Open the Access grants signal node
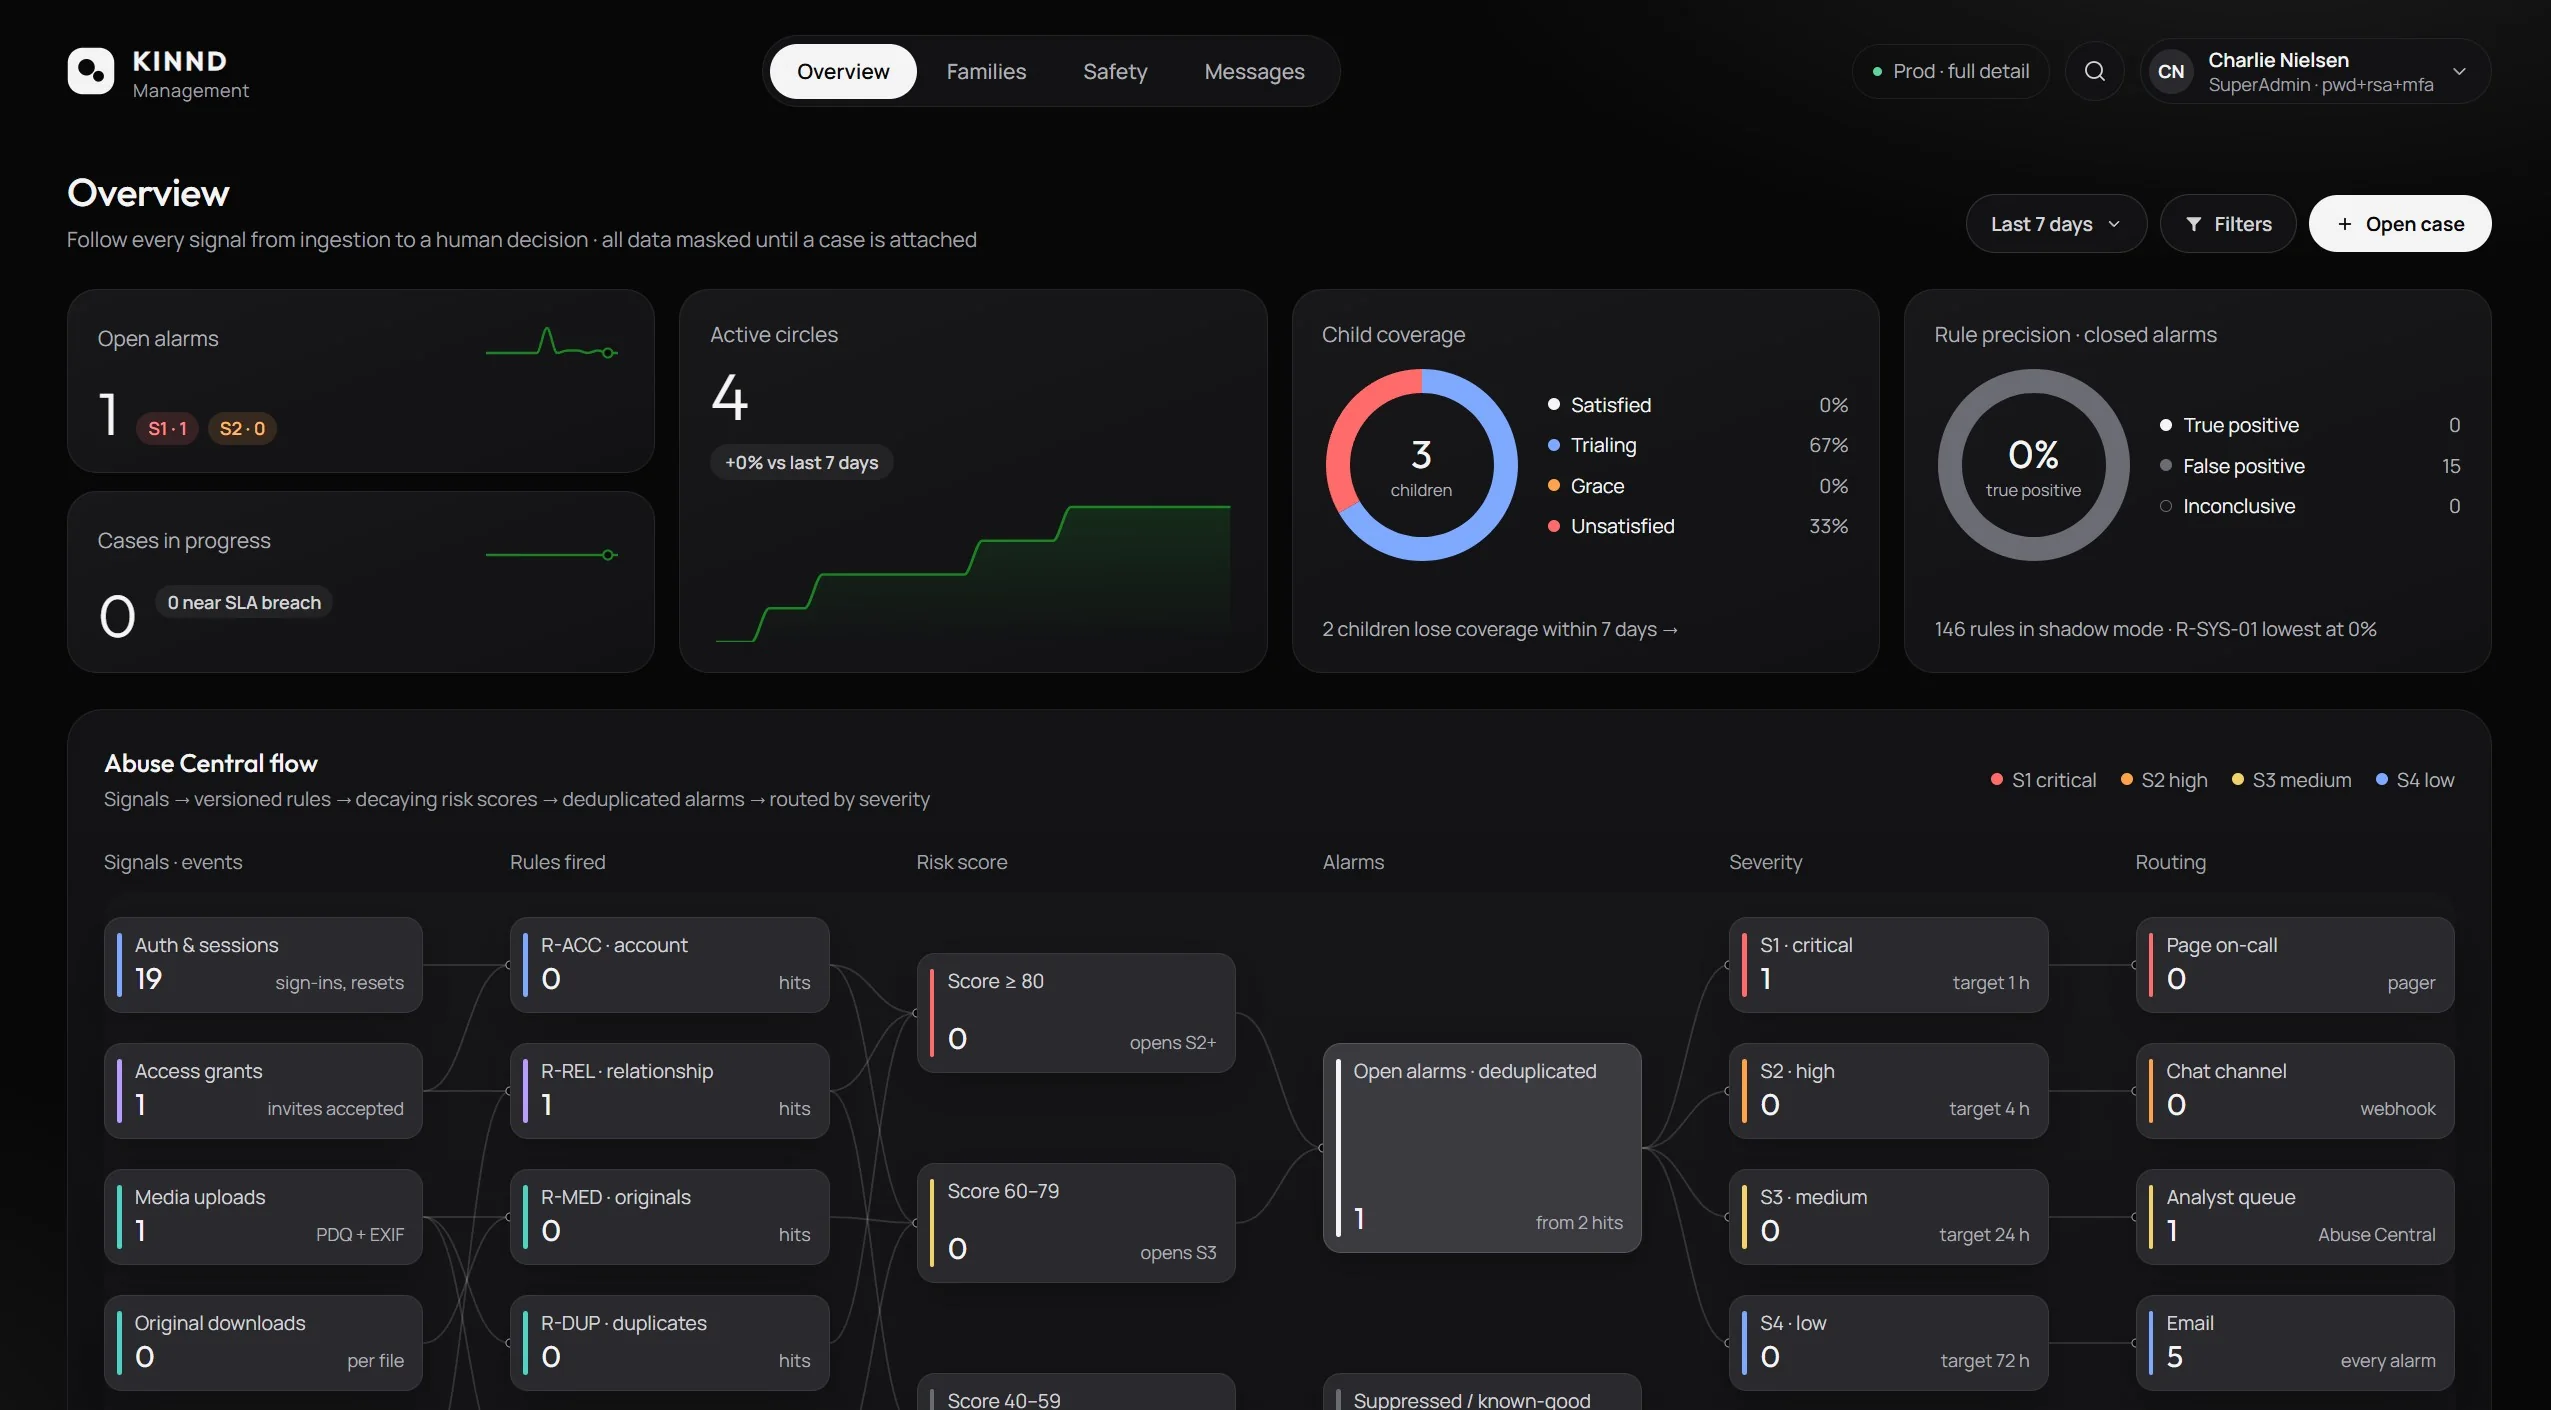The height and width of the screenshot is (1410, 2551). [263, 1091]
